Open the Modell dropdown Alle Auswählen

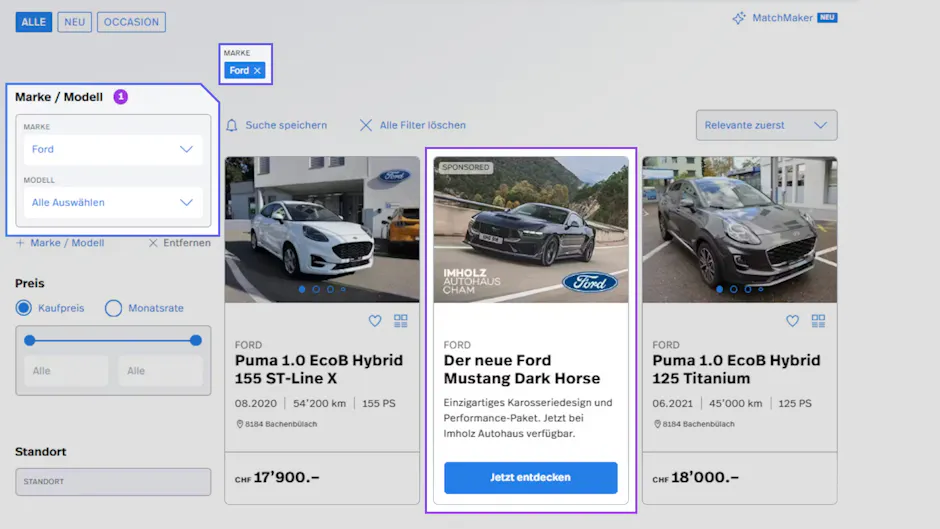(x=113, y=203)
